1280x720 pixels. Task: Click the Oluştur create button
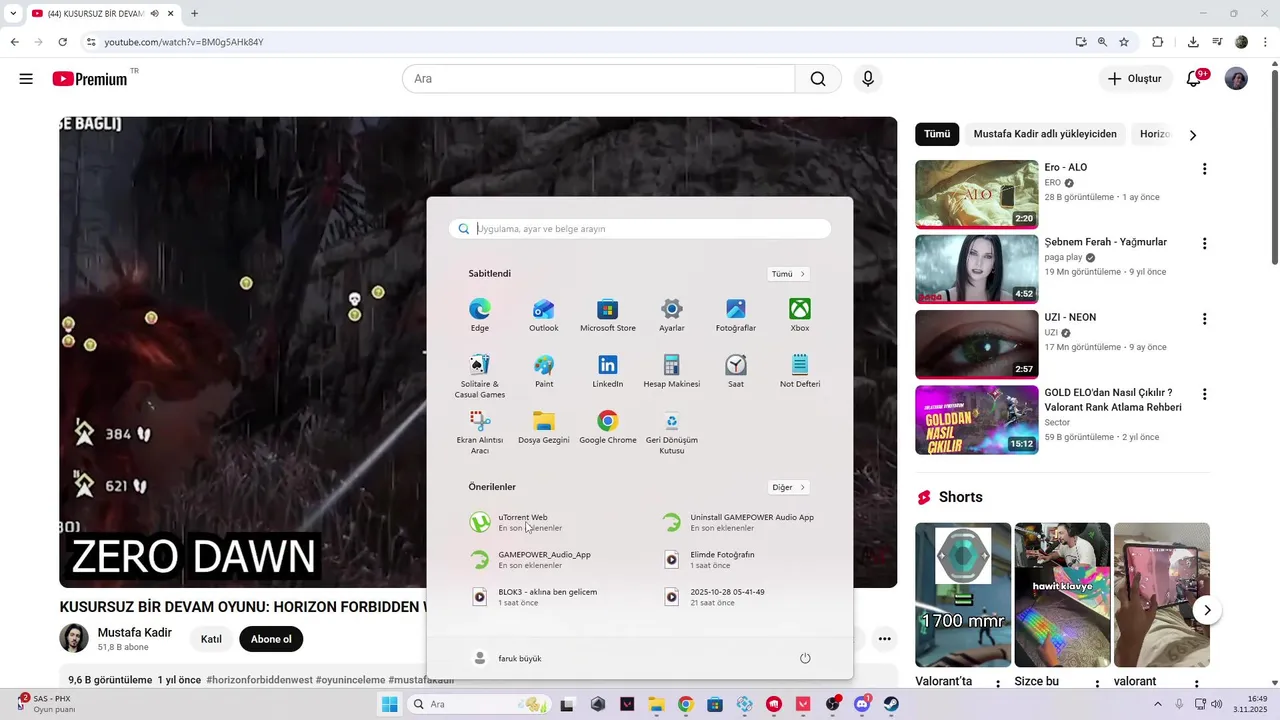1135,79
